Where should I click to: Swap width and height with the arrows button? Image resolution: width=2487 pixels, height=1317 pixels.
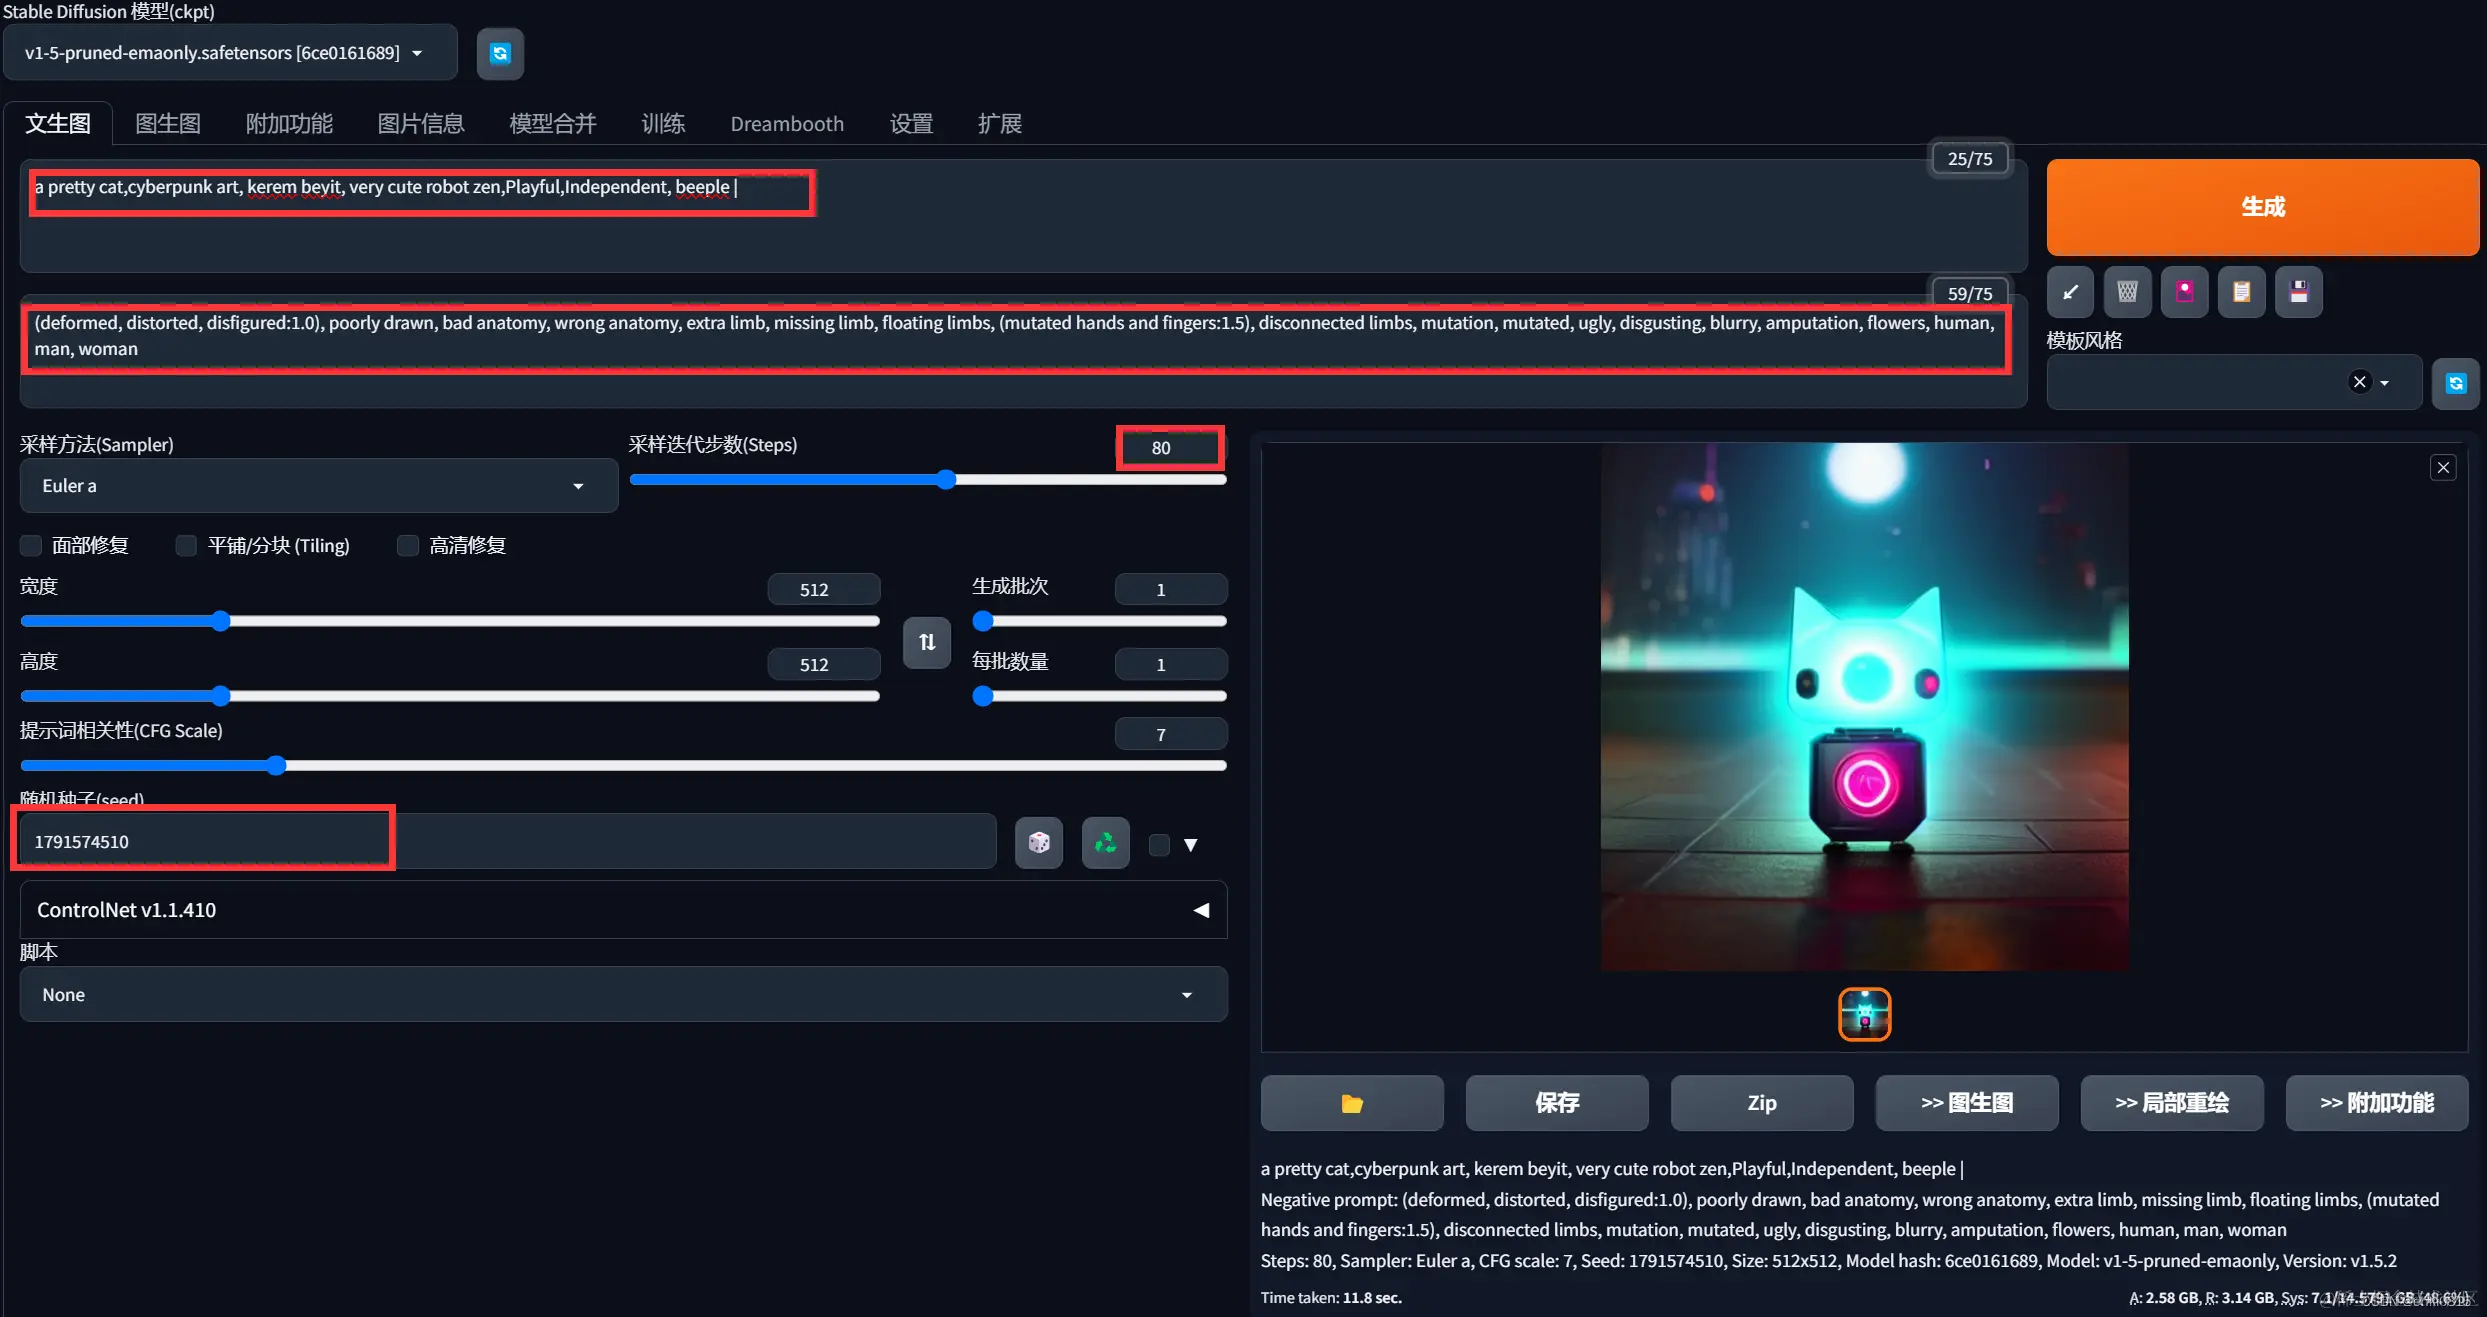926,642
